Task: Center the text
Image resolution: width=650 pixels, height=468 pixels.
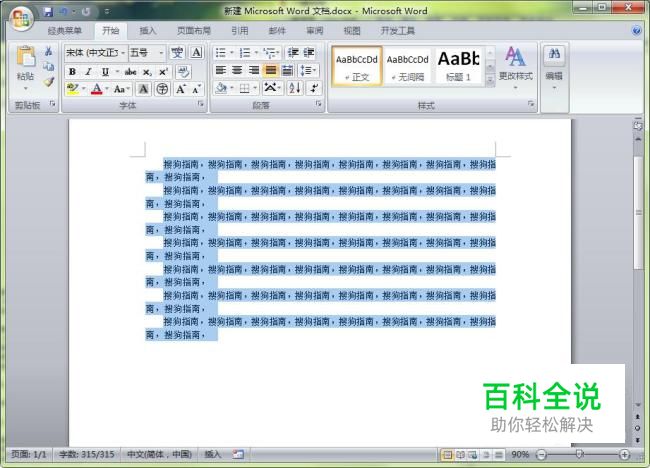Action: [x=237, y=70]
